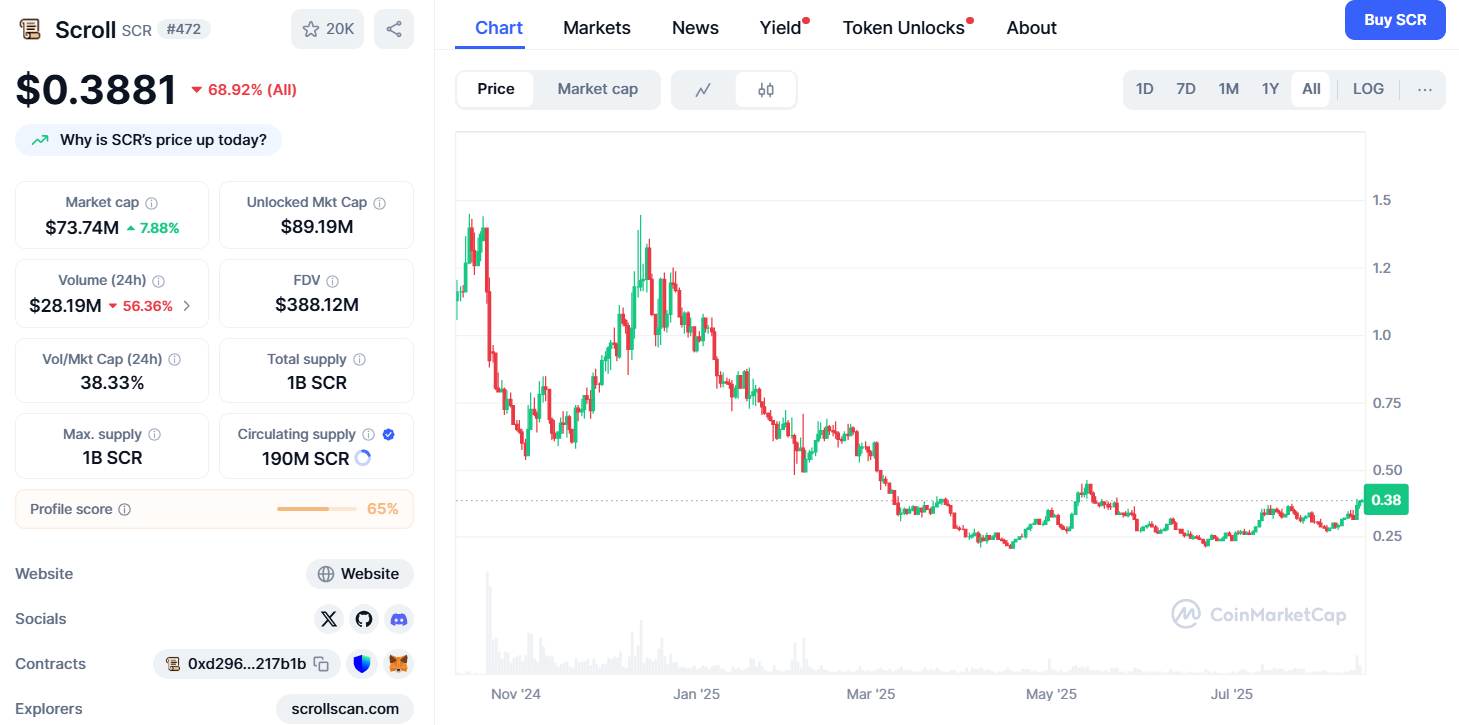
Task: Open Scroll's Discord social icon
Action: tap(399, 619)
